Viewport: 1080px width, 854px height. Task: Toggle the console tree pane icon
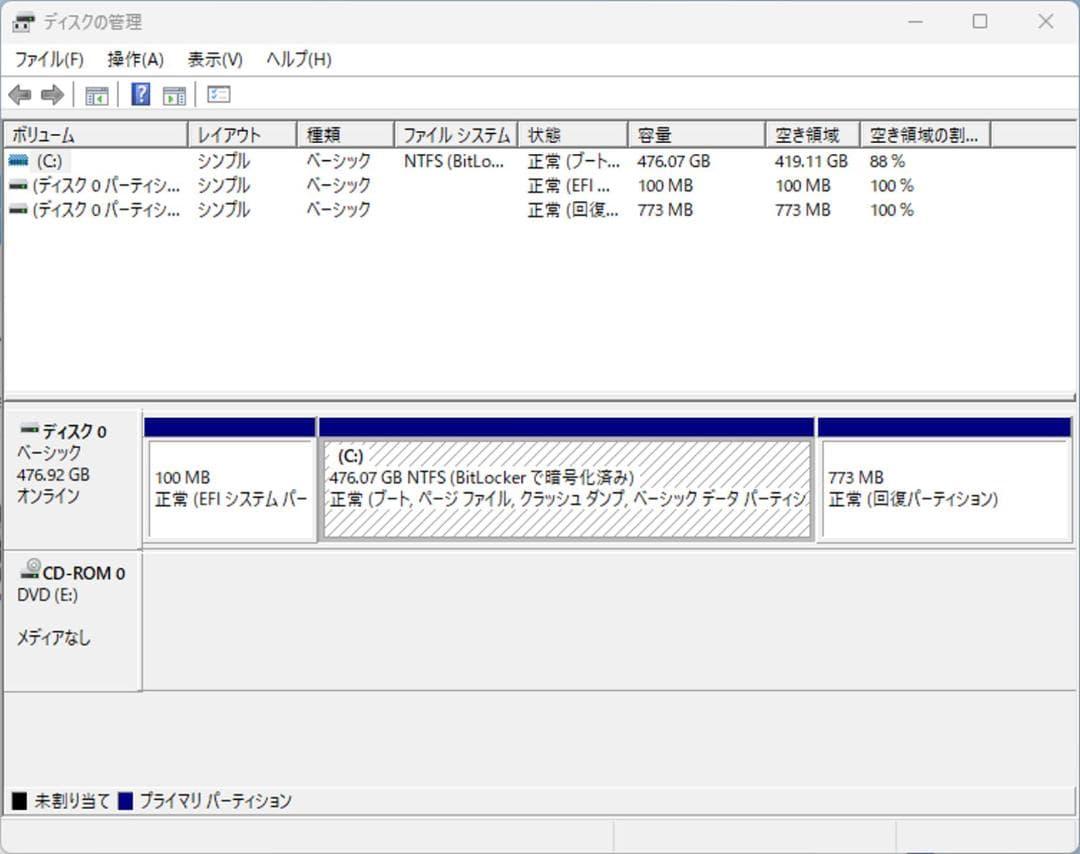(96, 94)
